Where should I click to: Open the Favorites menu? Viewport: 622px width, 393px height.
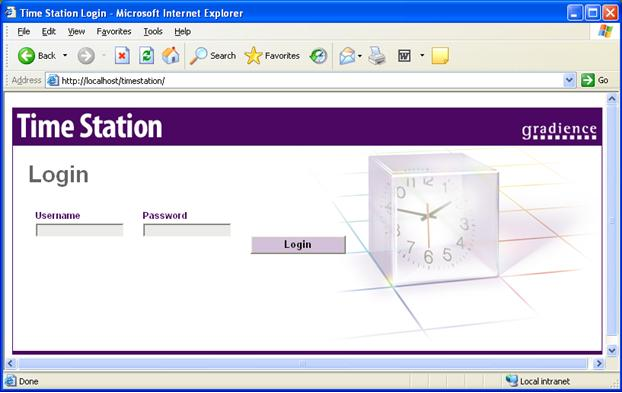[114, 31]
